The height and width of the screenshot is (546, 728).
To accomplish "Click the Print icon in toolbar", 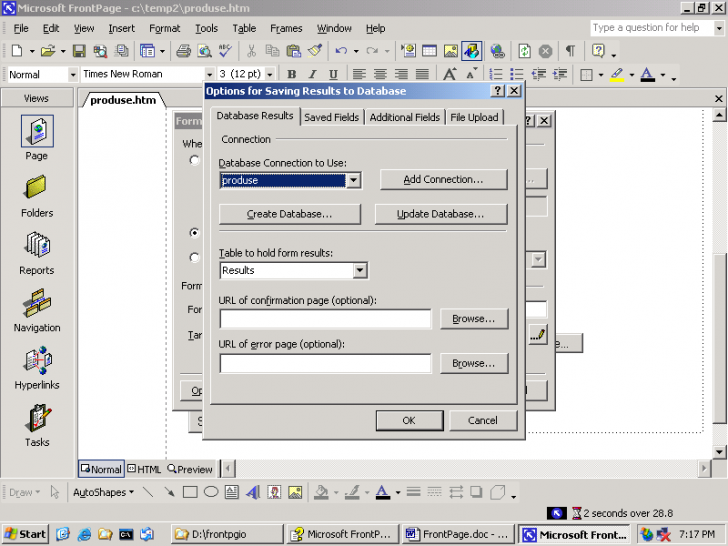I will coord(183,51).
